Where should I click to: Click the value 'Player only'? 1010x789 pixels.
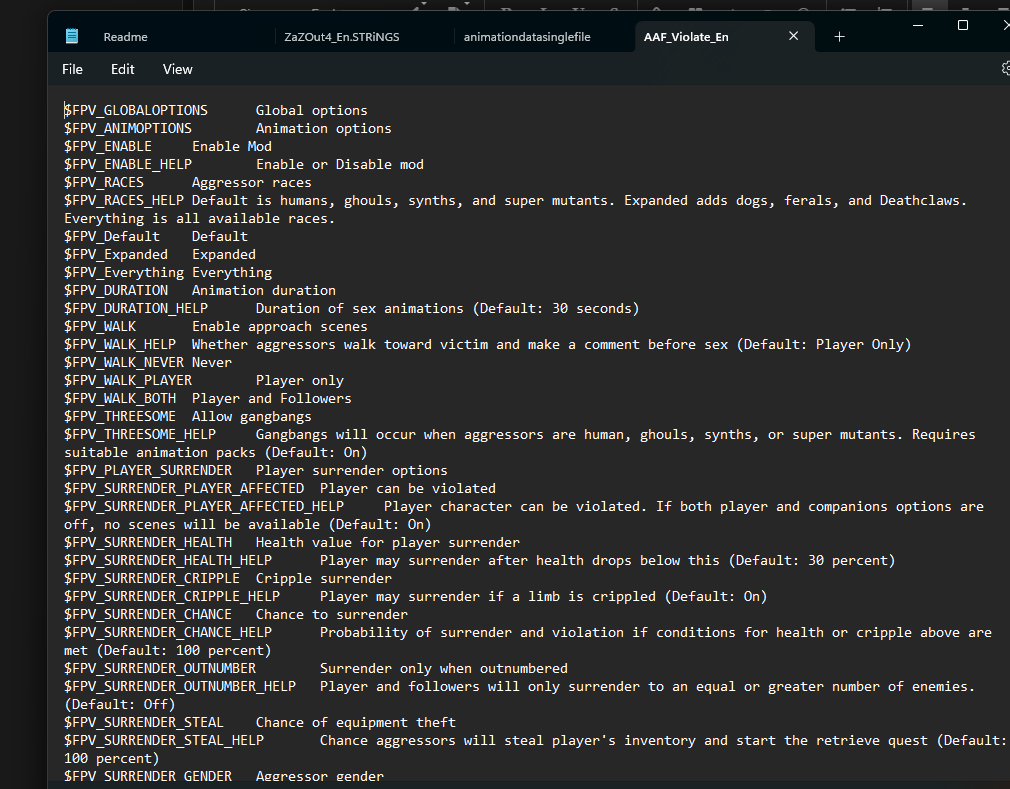tap(300, 381)
